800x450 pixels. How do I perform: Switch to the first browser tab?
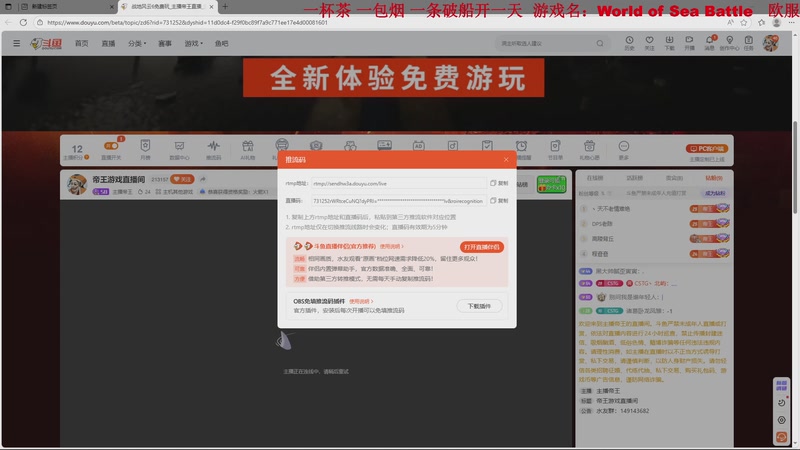66,7
